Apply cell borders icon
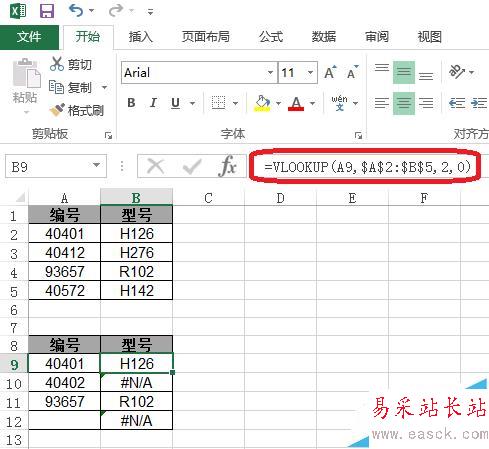Screen dimensions: 489x449 point(219,103)
